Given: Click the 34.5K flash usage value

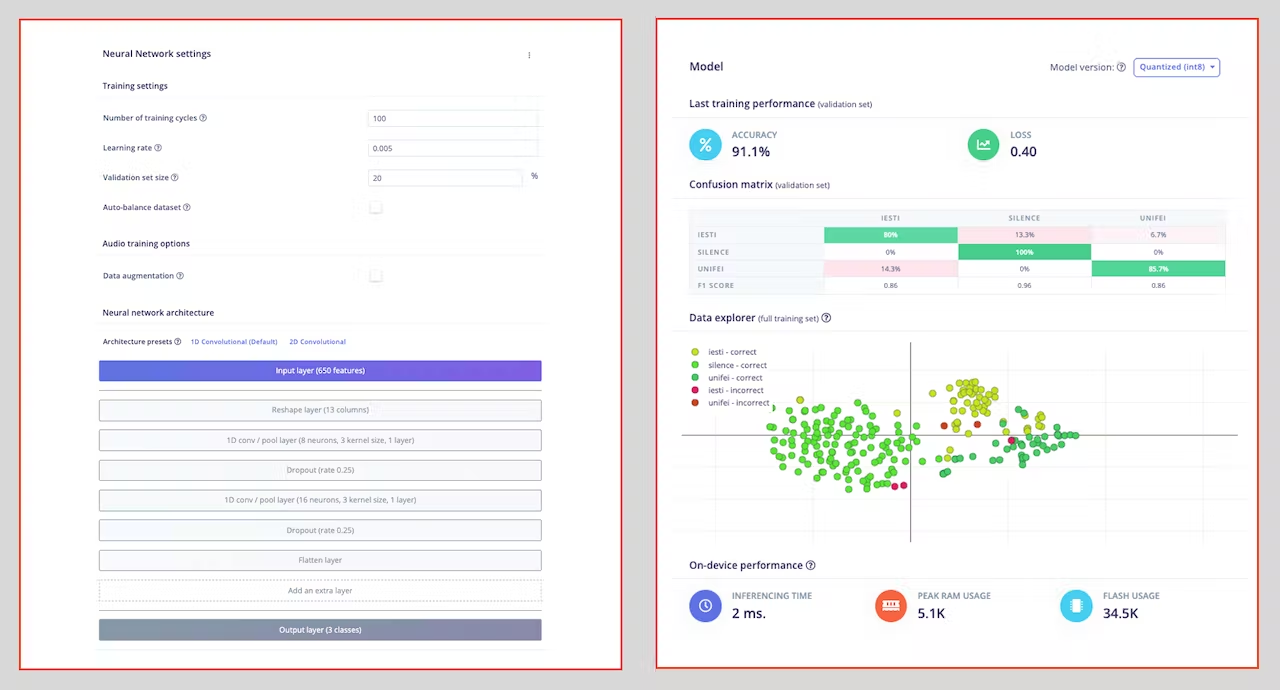Looking at the screenshot, I should (x=1120, y=613).
